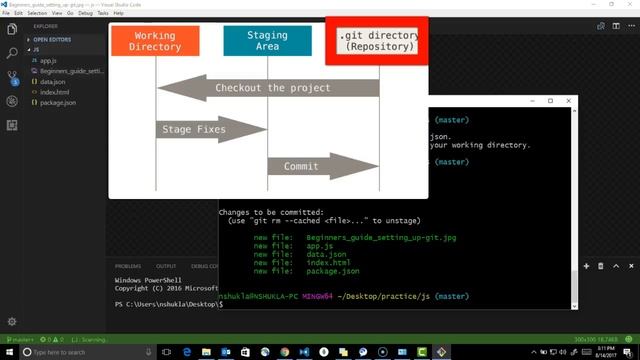Viewport: 640px width, 360px height.
Task: Click errors and warnings count in status bar
Action: (x=52, y=339)
